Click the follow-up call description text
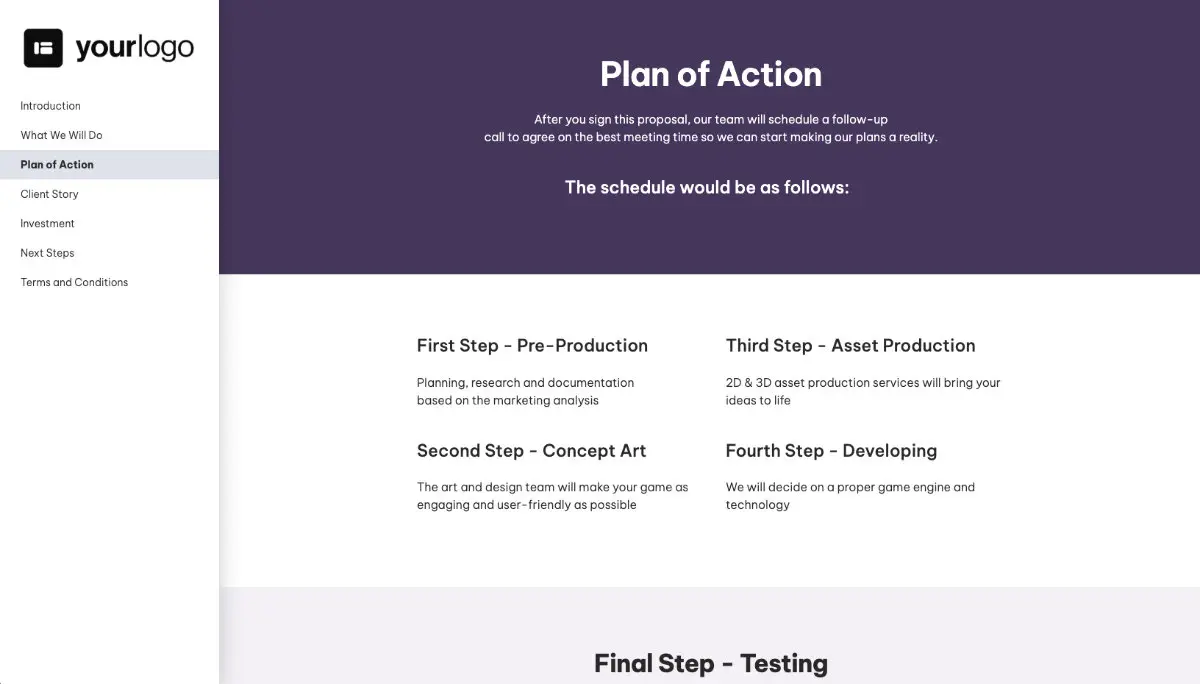1200x684 pixels. pos(710,128)
